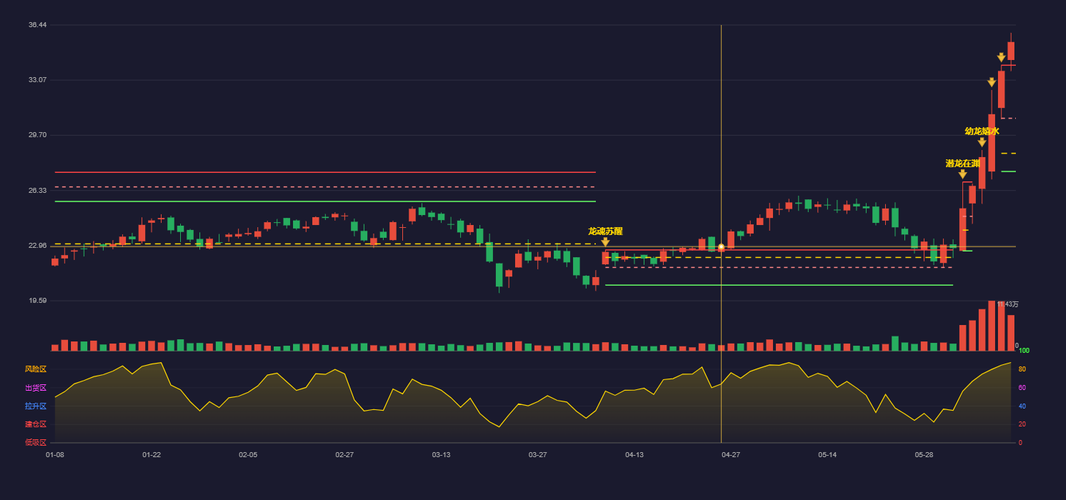Click the red 20 indicator axis value
The height and width of the screenshot is (500, 1066).
point(1022,424)
